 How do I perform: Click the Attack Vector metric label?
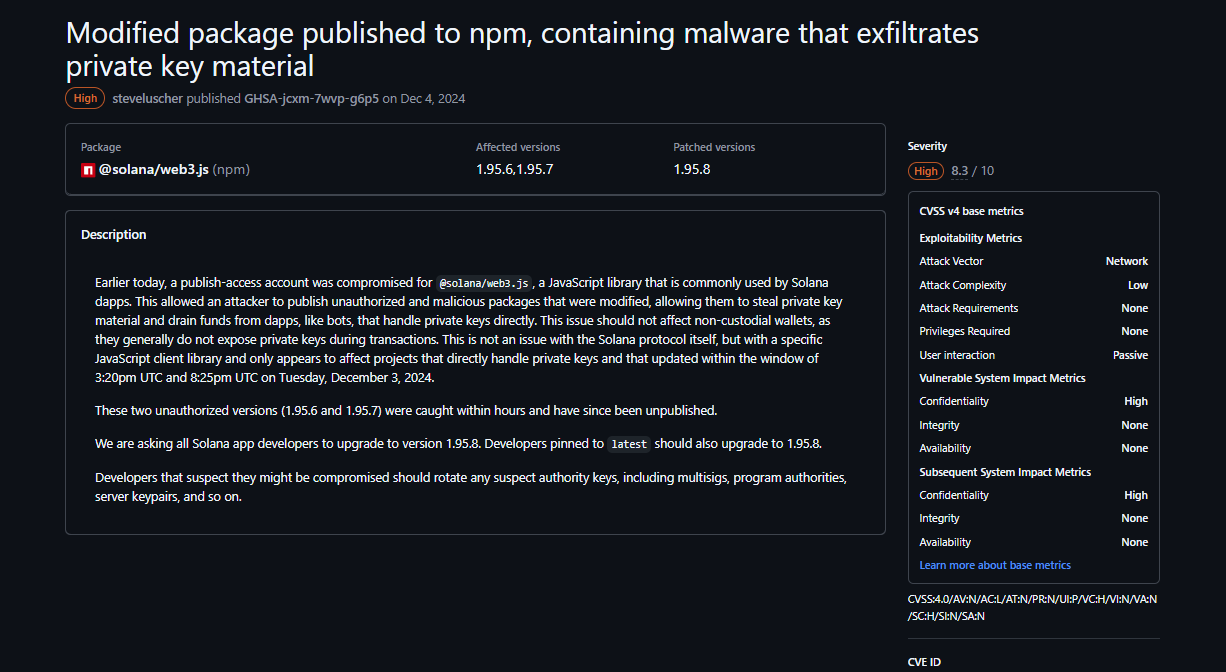(951, 261)
